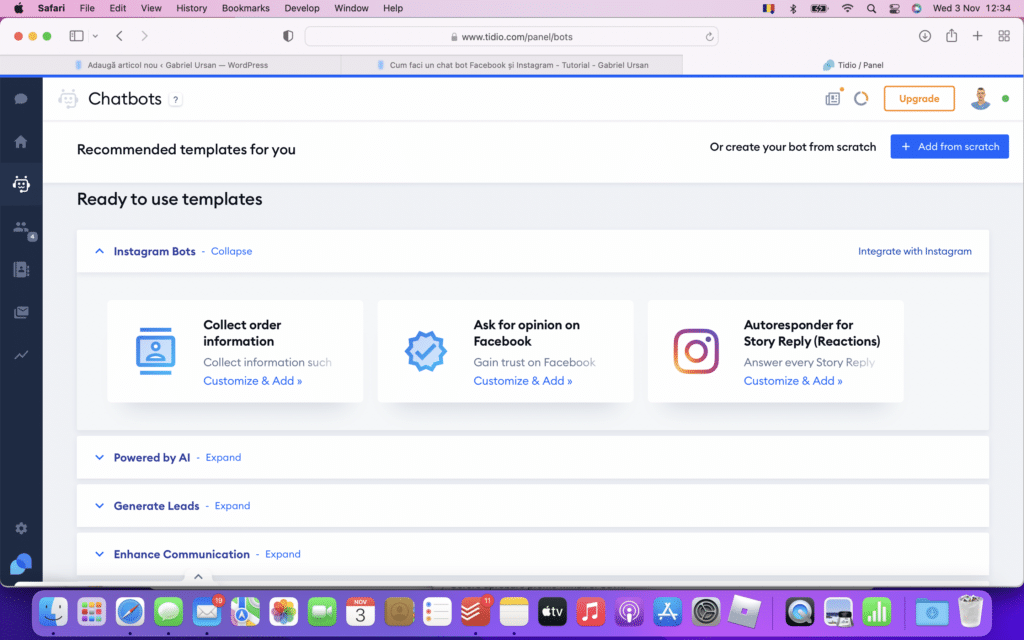Click the Apple menu logo
The image size is (1024, 640).
(19, 8)
